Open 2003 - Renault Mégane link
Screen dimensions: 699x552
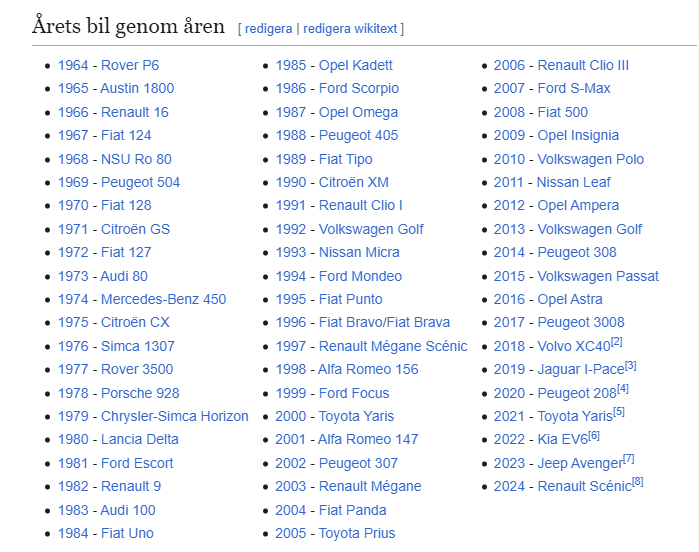point(348,486)
